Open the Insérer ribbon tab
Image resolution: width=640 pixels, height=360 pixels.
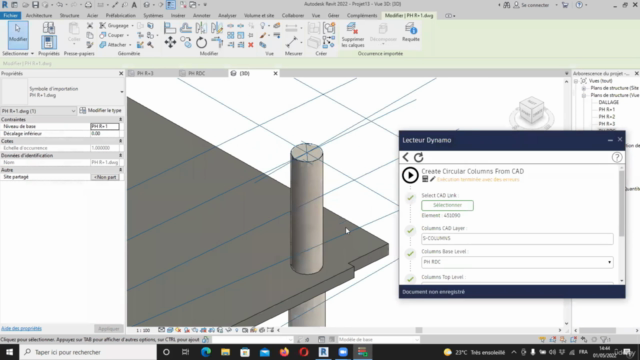(178, 16)
